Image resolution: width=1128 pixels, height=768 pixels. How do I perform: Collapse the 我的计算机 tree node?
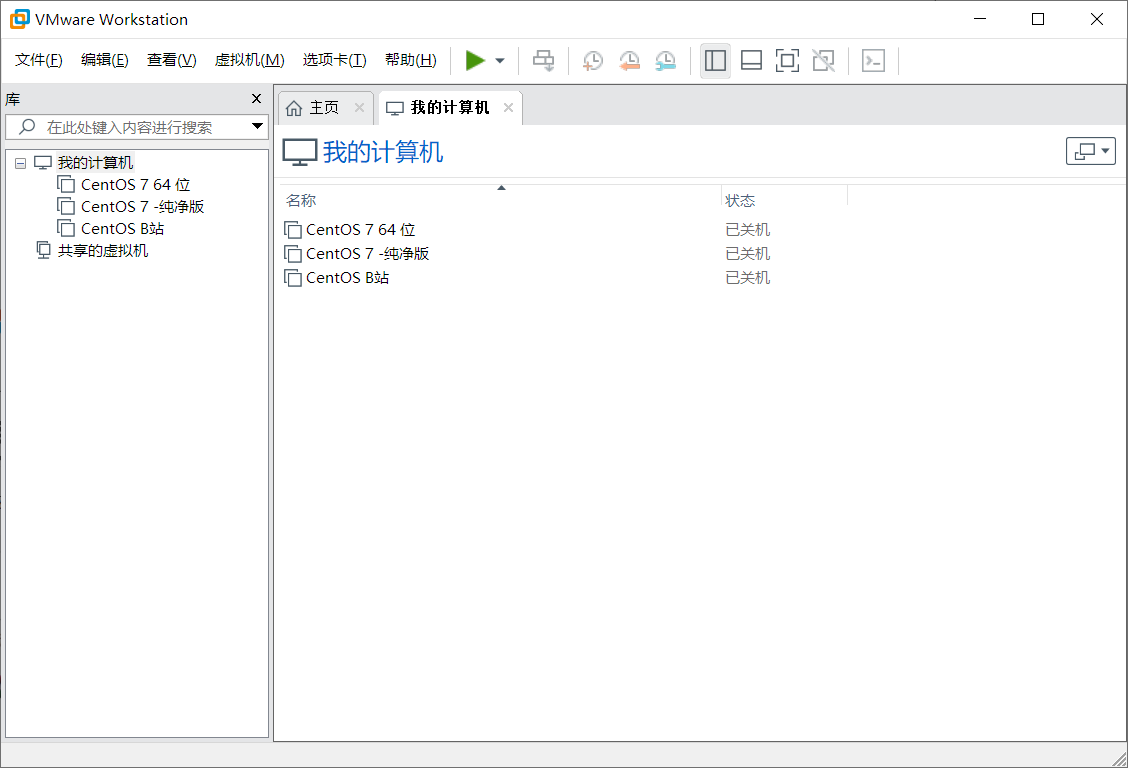pyautogui.click(x=20, y=163)
